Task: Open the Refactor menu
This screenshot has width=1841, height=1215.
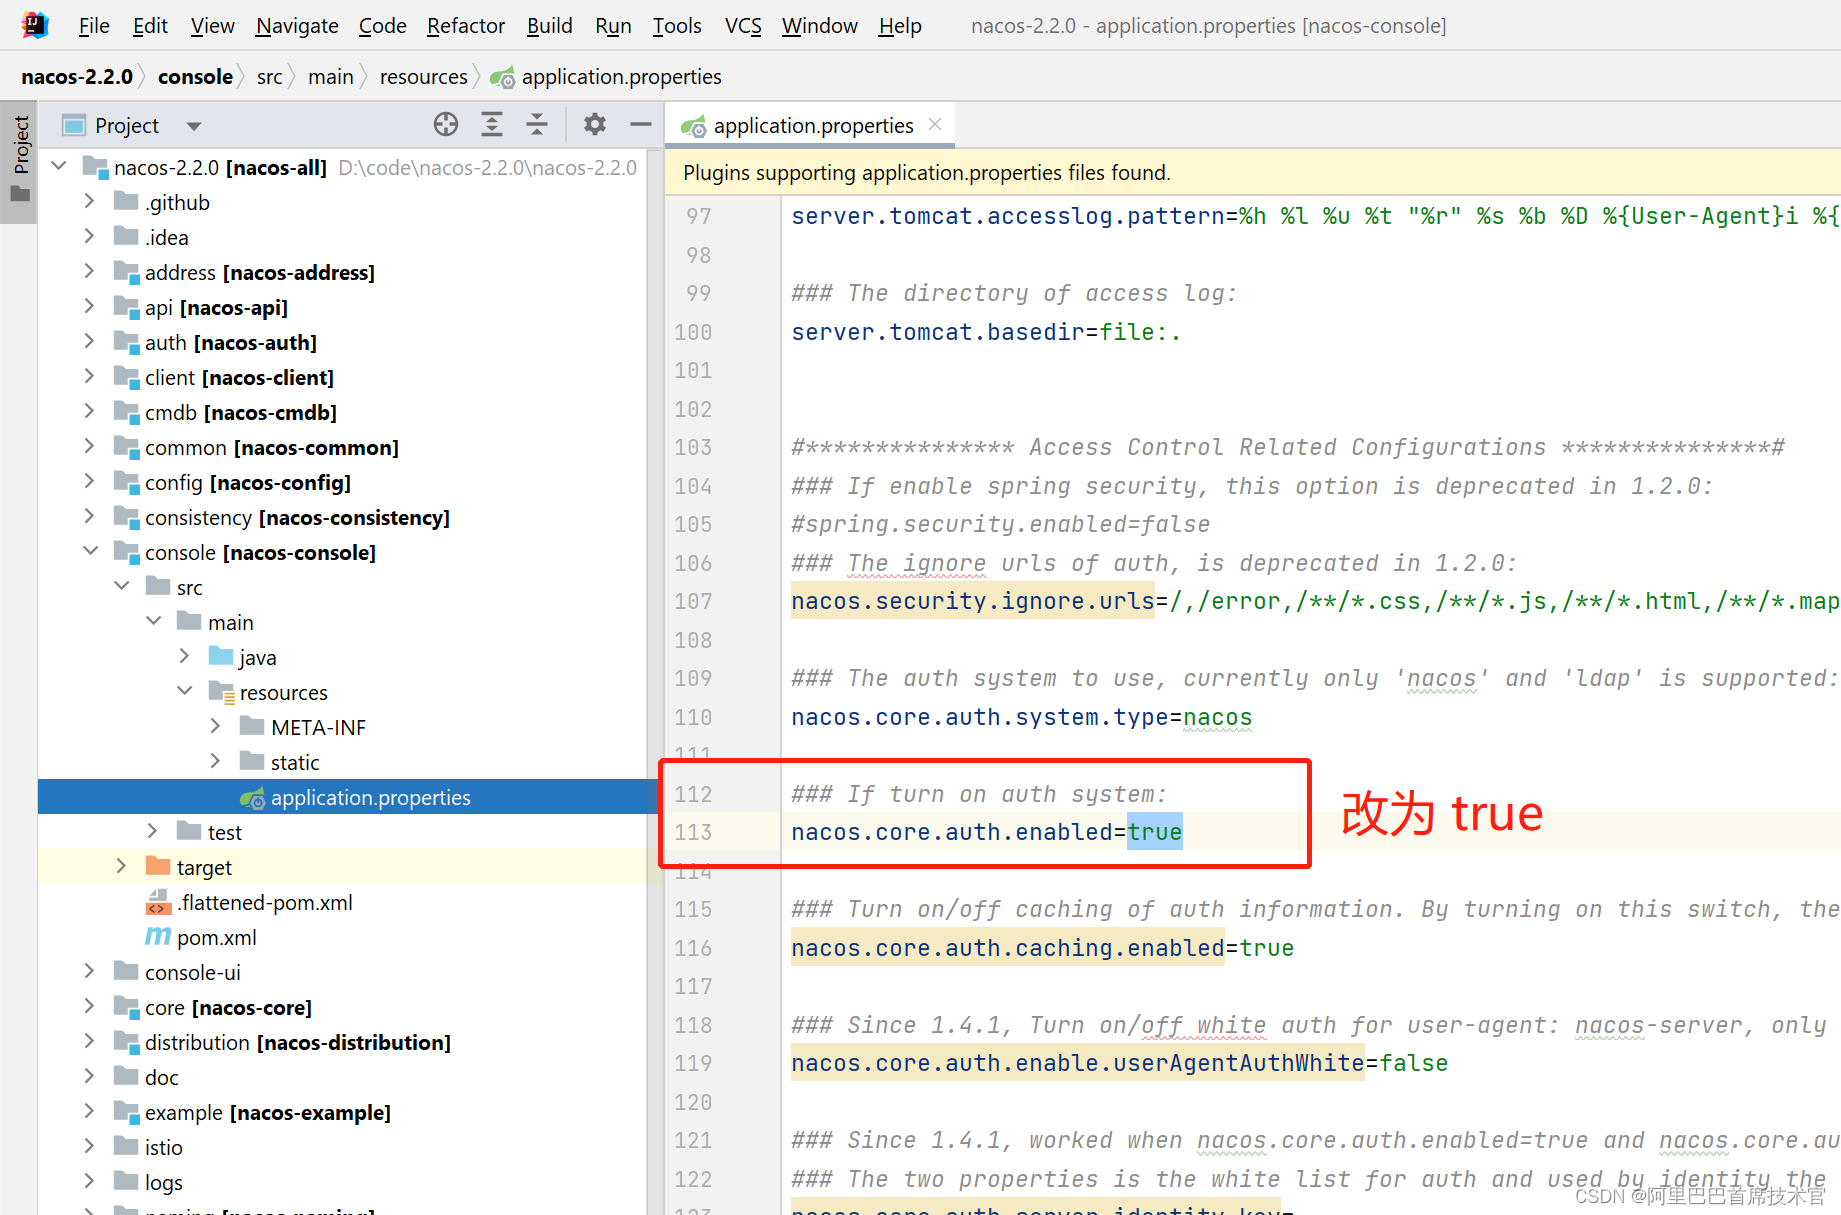Action: tap(465, 25)
